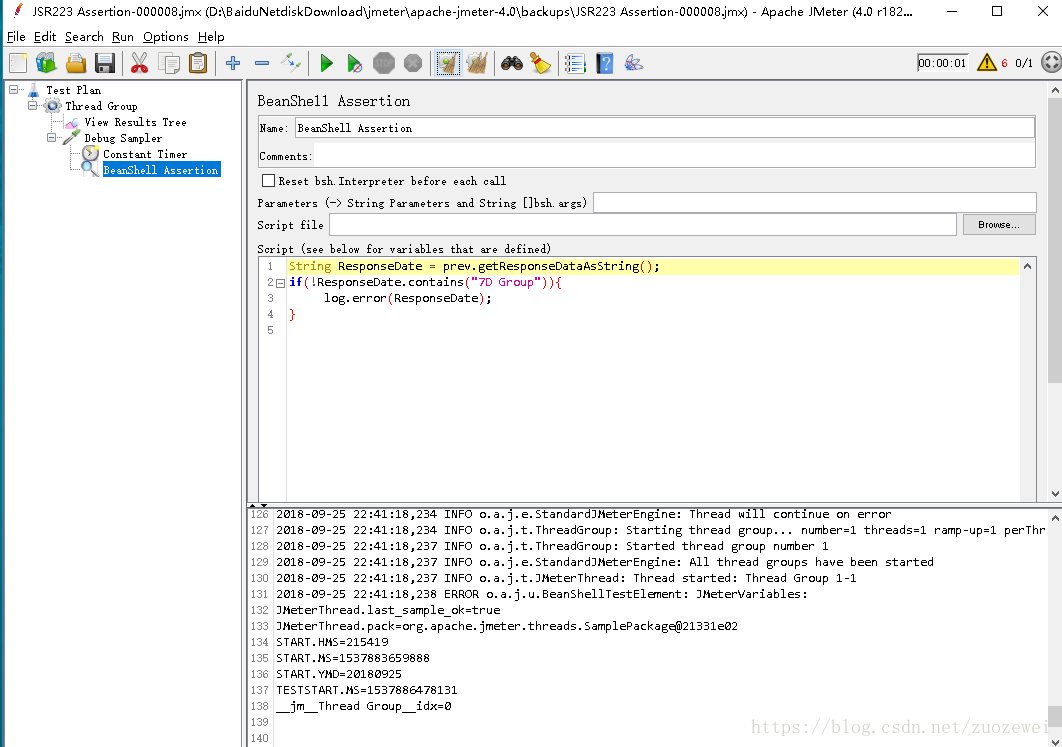Open the Run menu
Viewport: 1062px width, 747px height.
(123, 37)
